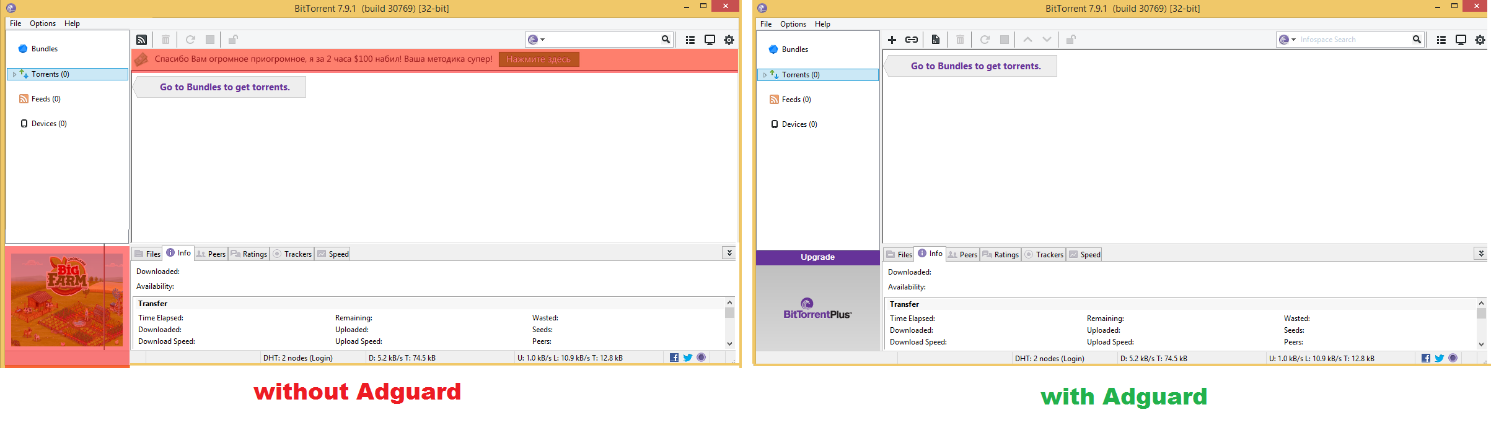Expand Torrents (0) tree arrow in without-Adguard window
This screenshot has height=428, width=1491.
13,74
